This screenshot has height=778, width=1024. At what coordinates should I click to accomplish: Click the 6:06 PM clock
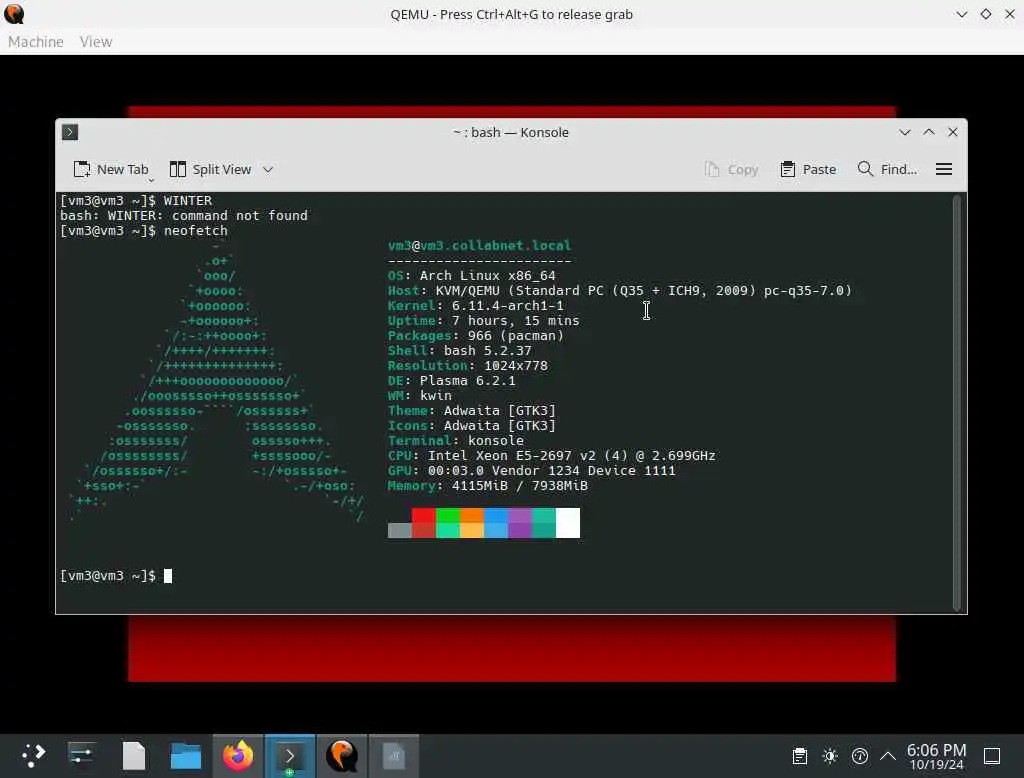(936, 749)
